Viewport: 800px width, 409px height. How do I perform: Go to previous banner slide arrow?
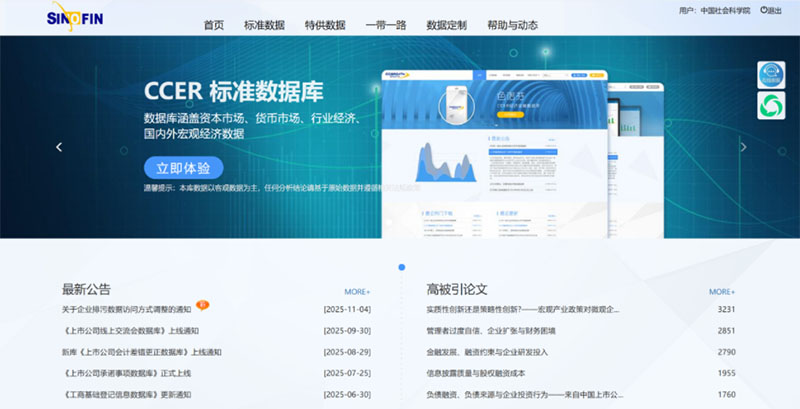pyautogui.click(x=59, y=147)
